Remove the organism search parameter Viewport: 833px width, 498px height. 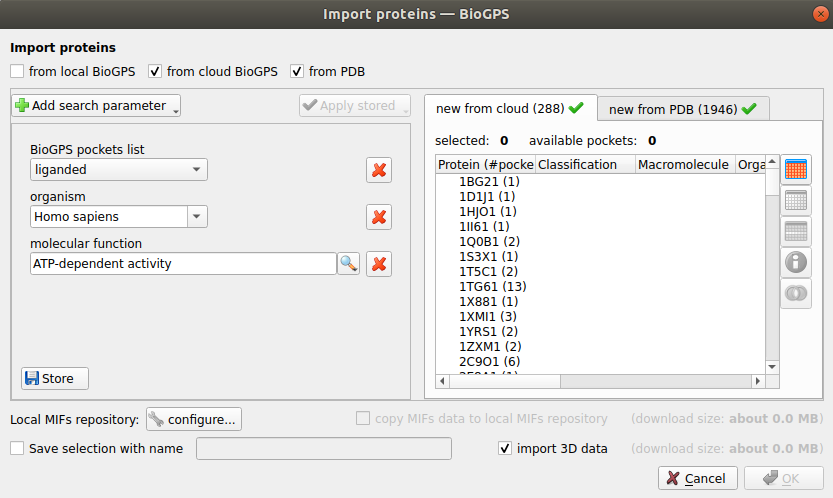(x=379, y=217)
